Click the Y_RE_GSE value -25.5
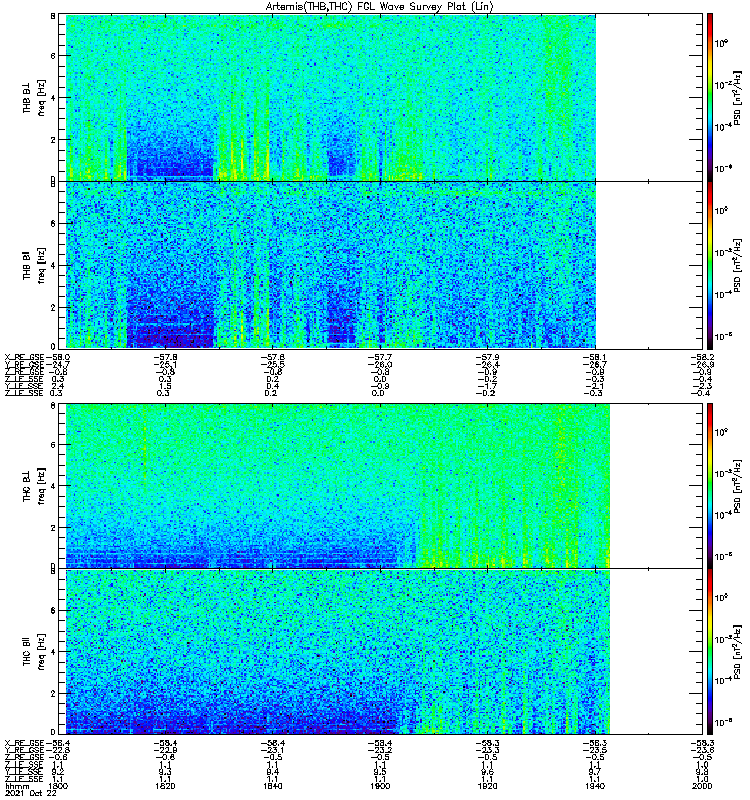The image size is (750, 800). pos(272,365)
